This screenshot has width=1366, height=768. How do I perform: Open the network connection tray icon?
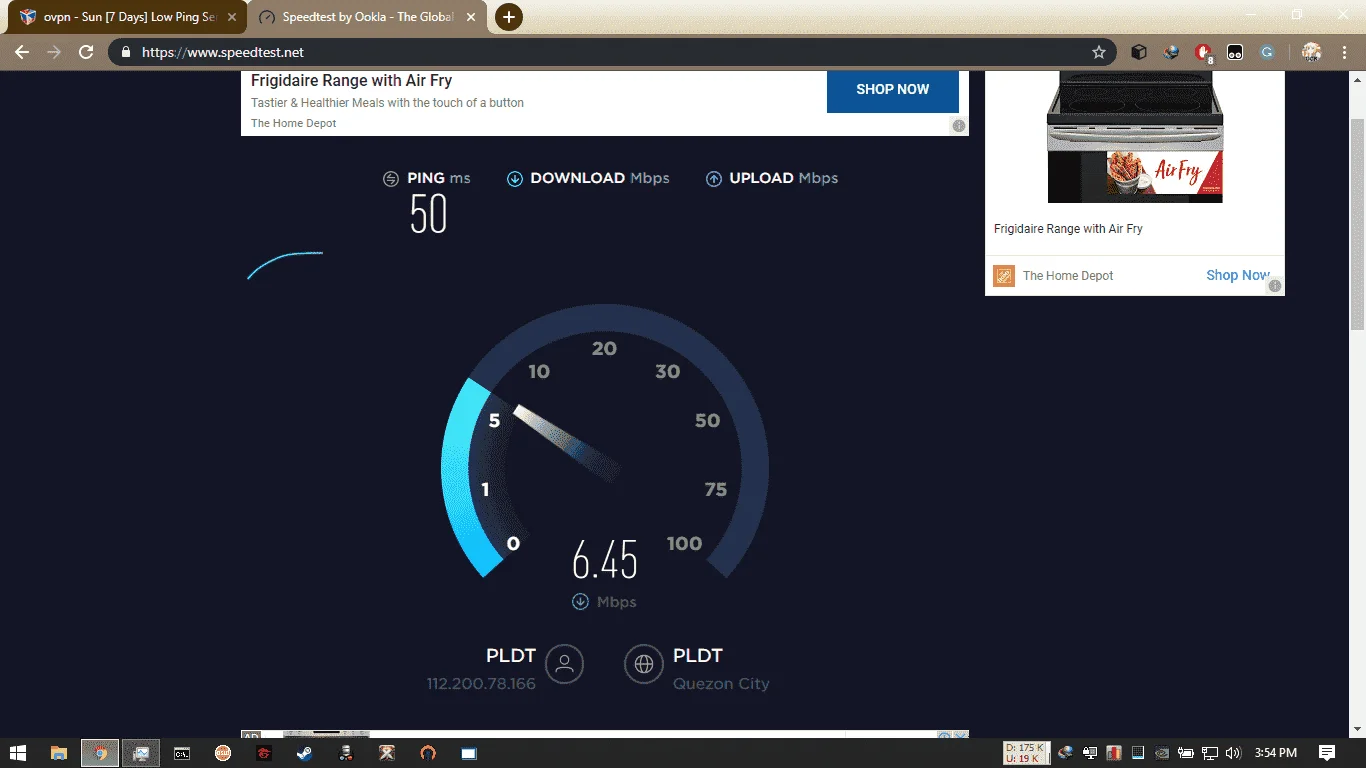click(1210, 753)
